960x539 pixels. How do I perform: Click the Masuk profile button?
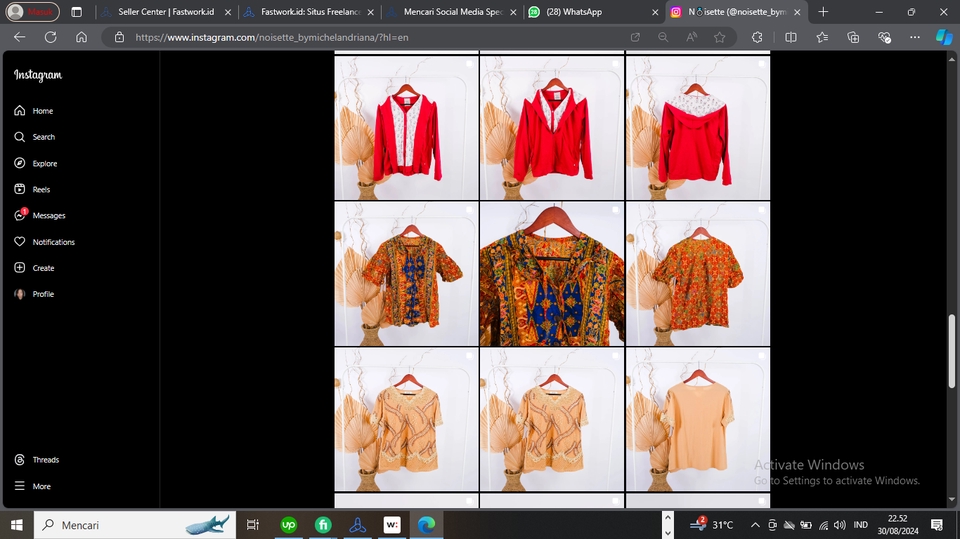(32, 12)
